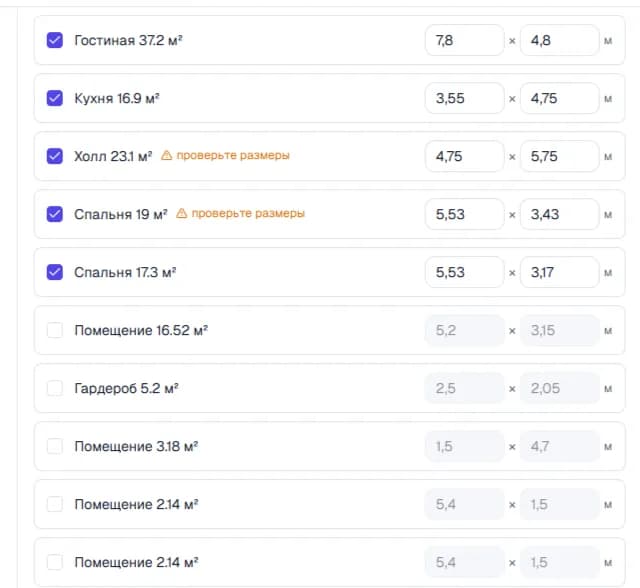
Task: Toggle the Холл 23.1 м² checkbox
Action: point(55,156)
